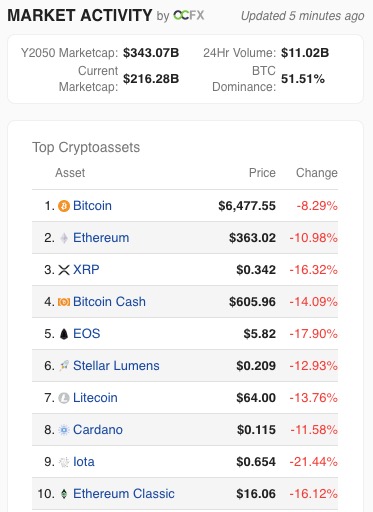Open the Stellar Lumens link
373x512 pixels.
coord(116,366)
